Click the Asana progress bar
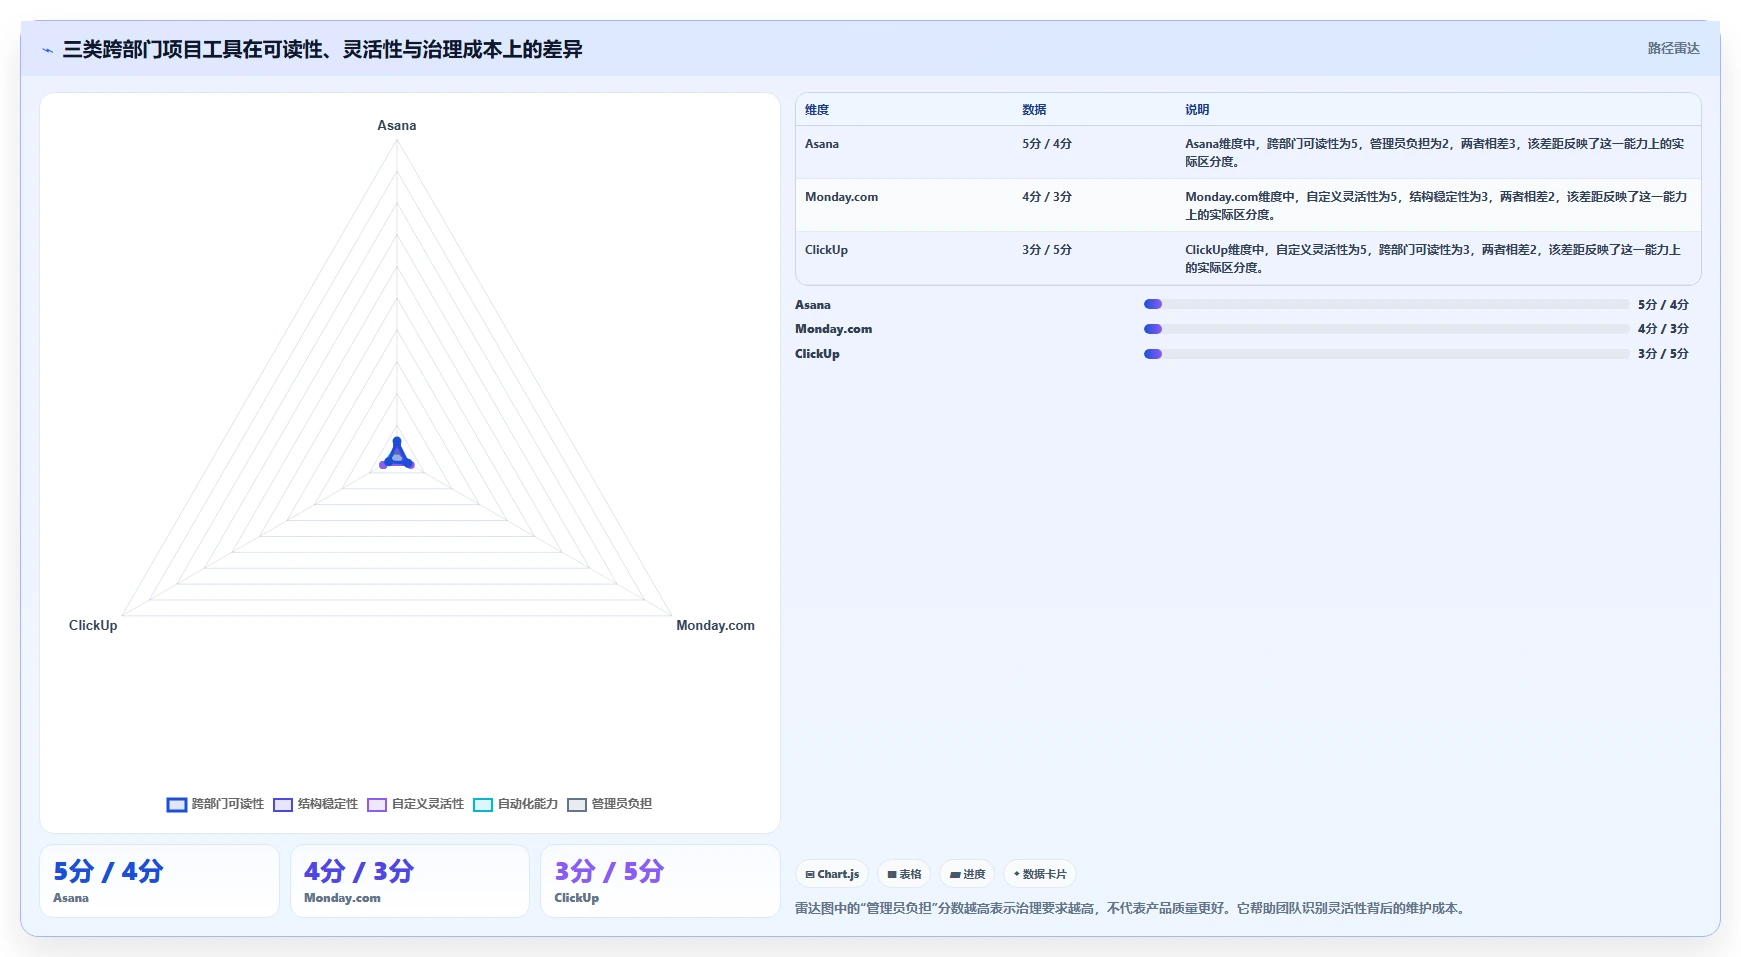This screenshot has width=1741, height=957. (x=1387, y=304)
